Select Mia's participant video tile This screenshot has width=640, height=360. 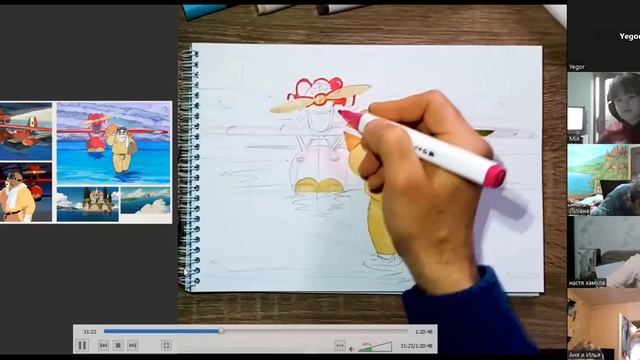click(604, 108)
